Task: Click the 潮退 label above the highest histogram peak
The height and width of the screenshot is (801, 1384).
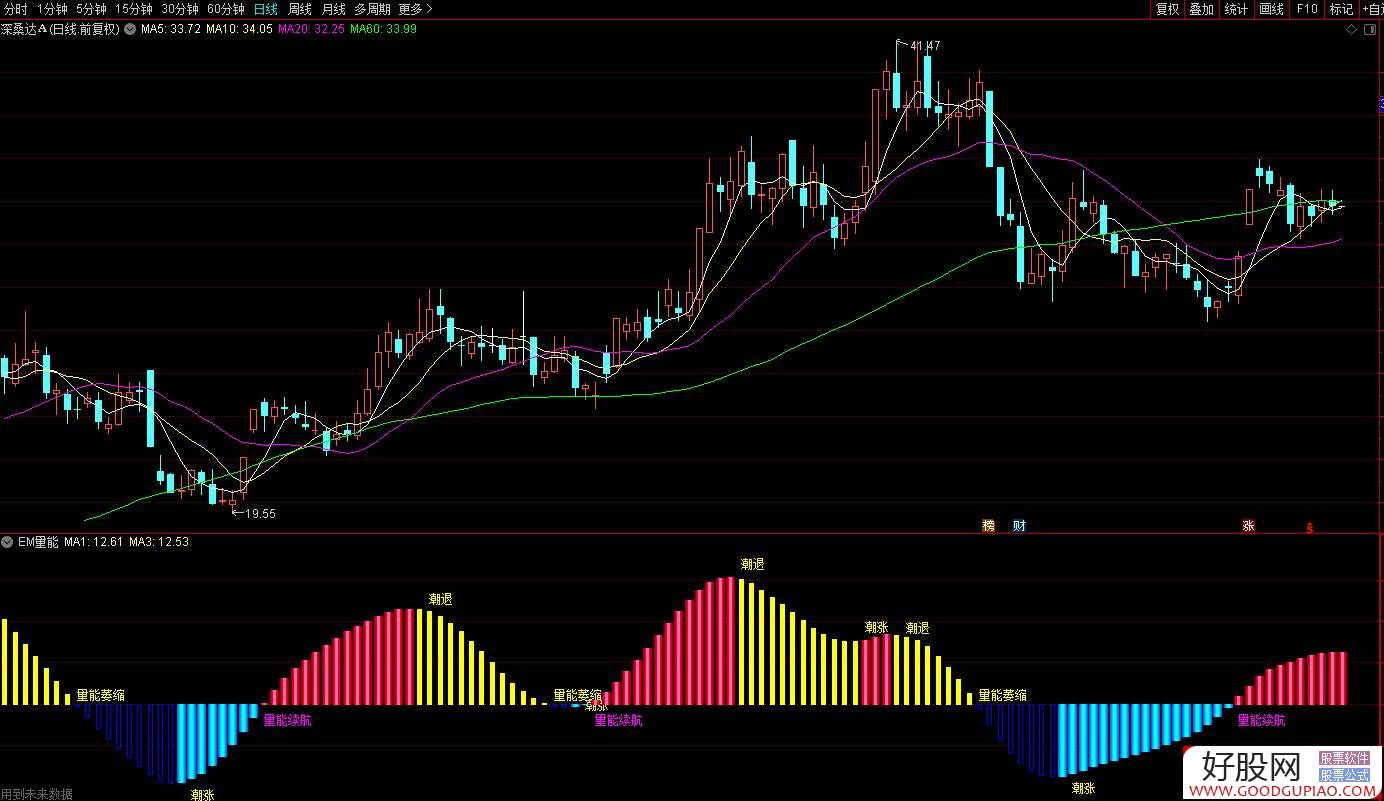Action: click(752, 565)
